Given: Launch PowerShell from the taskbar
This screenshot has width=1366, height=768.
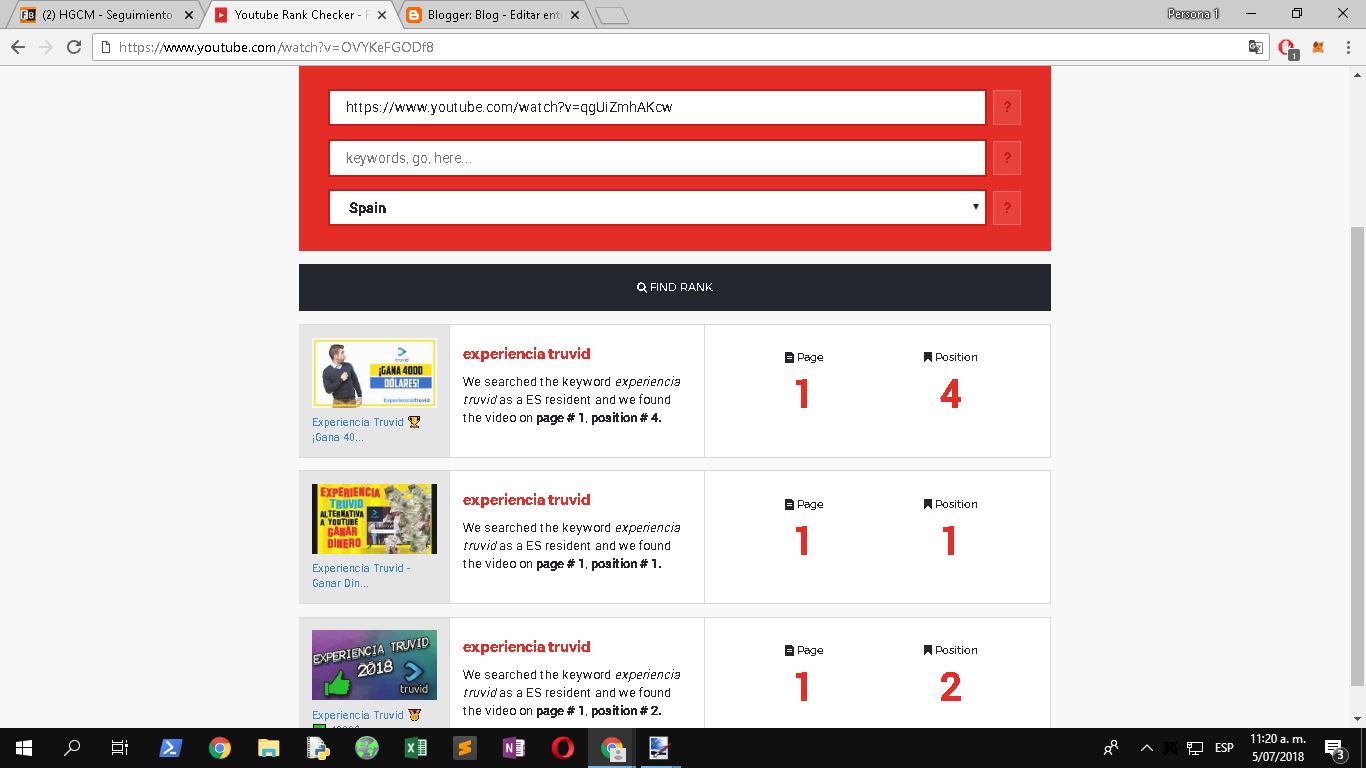Looking at the screenshot, I should [x=170, y=748].
